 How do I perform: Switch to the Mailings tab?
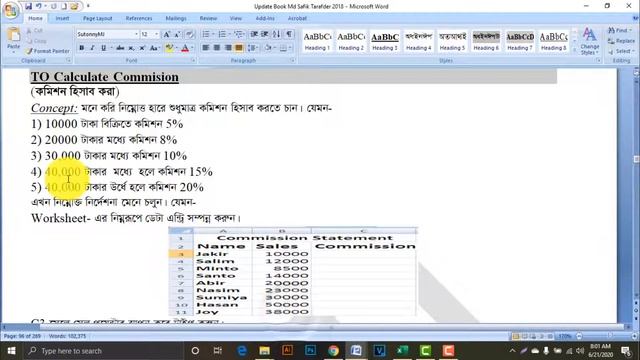176,18
